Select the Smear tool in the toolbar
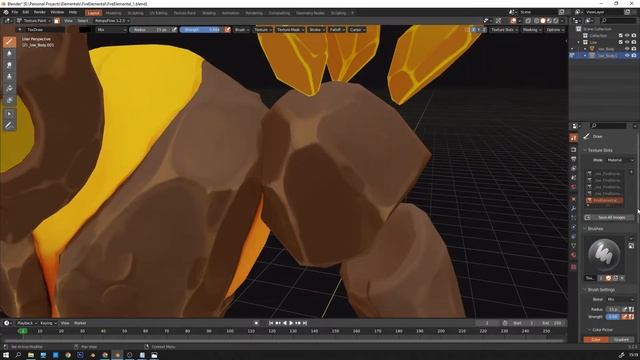The height and width of the screenshot is (360, 640). [x=9, y=65]
